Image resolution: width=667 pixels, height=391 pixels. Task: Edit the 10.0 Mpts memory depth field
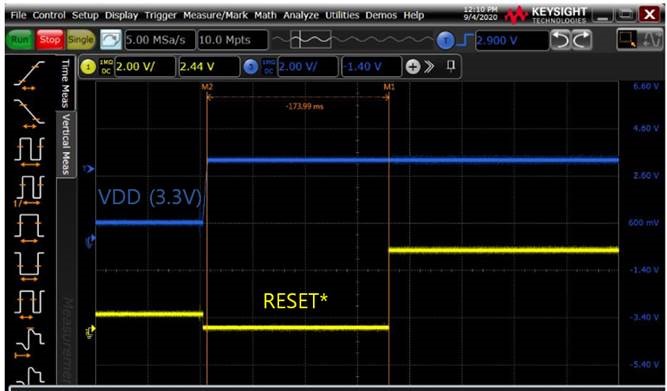pos(233,40)
